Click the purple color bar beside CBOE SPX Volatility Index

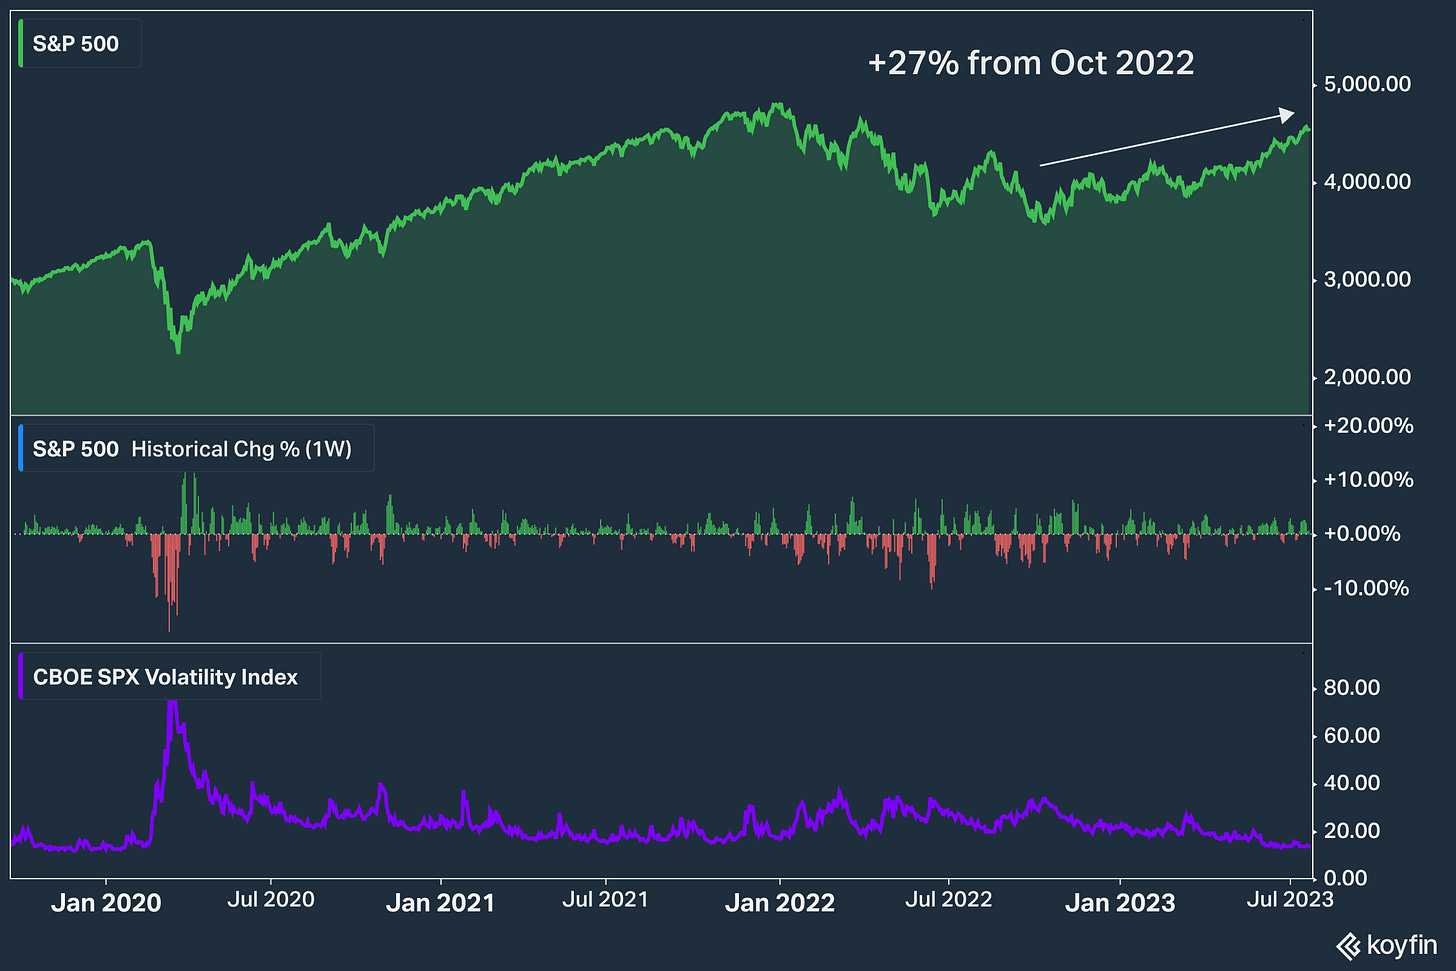click(x=21, y=677)
